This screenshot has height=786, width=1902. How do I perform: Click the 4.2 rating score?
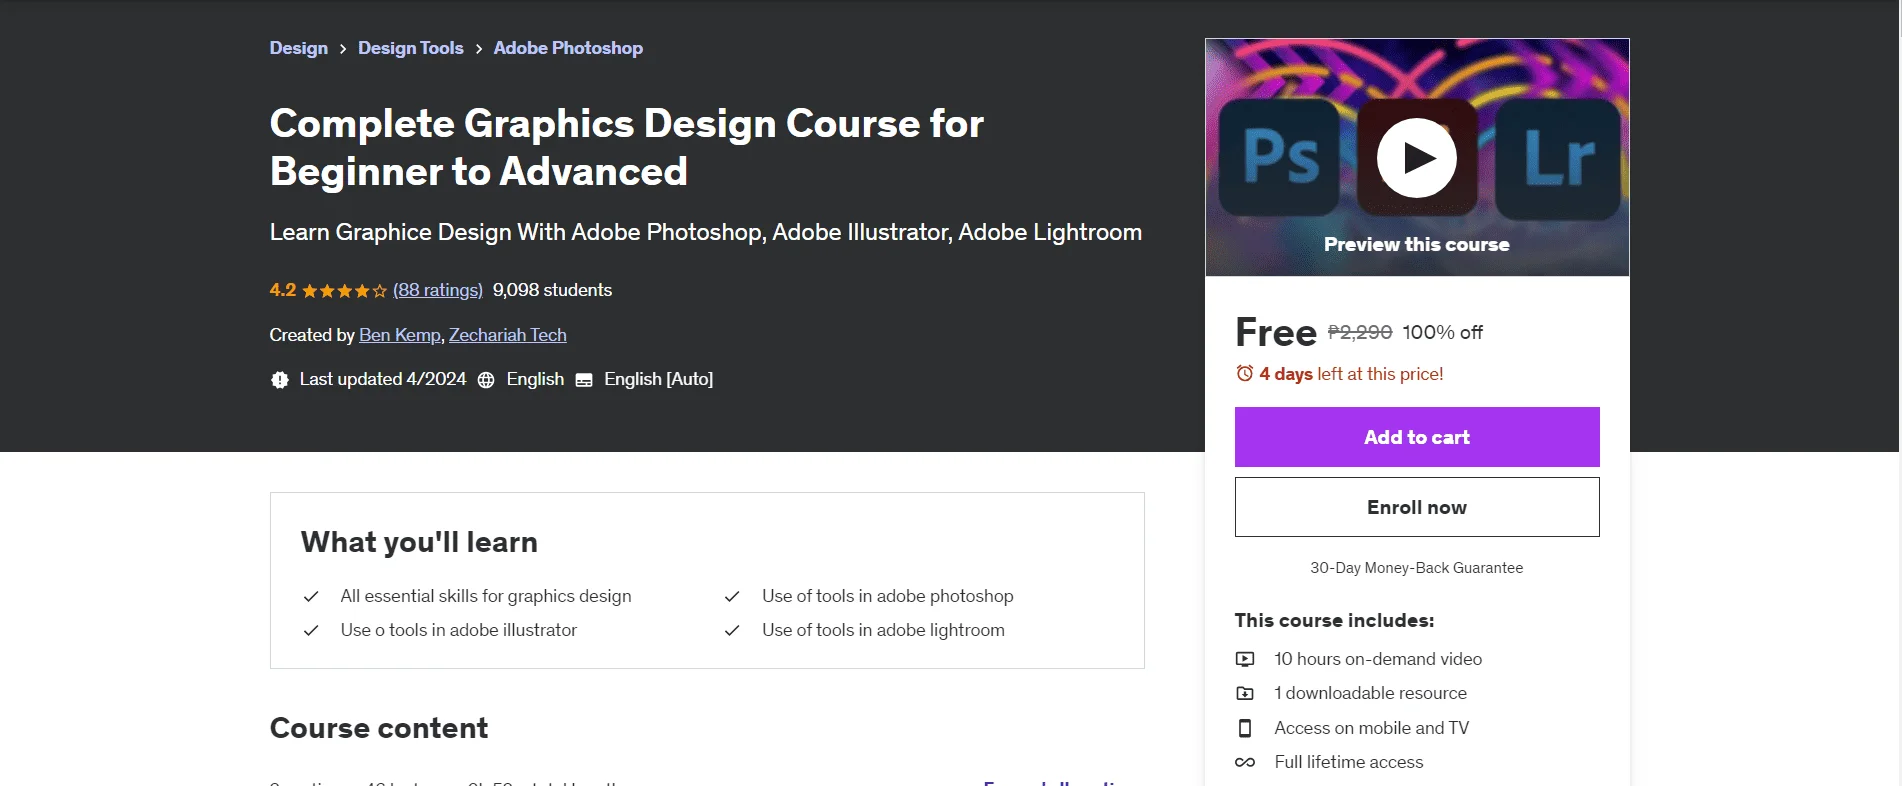pyautogui.click(x=283, y=290)
